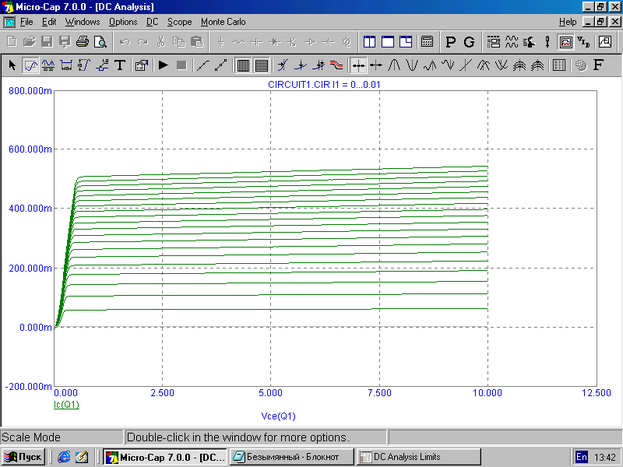Select the arrow pointer mode tool
This screenshot has width=623, height=467.
12,65
